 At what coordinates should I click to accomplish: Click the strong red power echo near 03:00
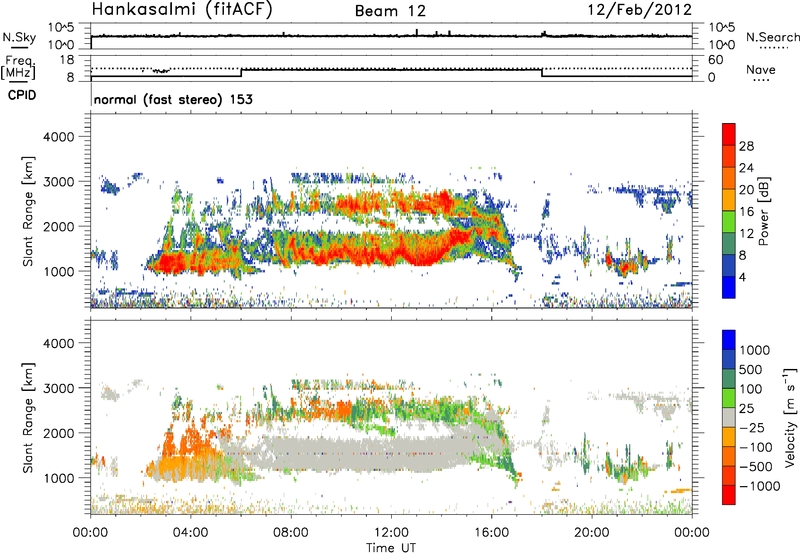pos(171,264)
